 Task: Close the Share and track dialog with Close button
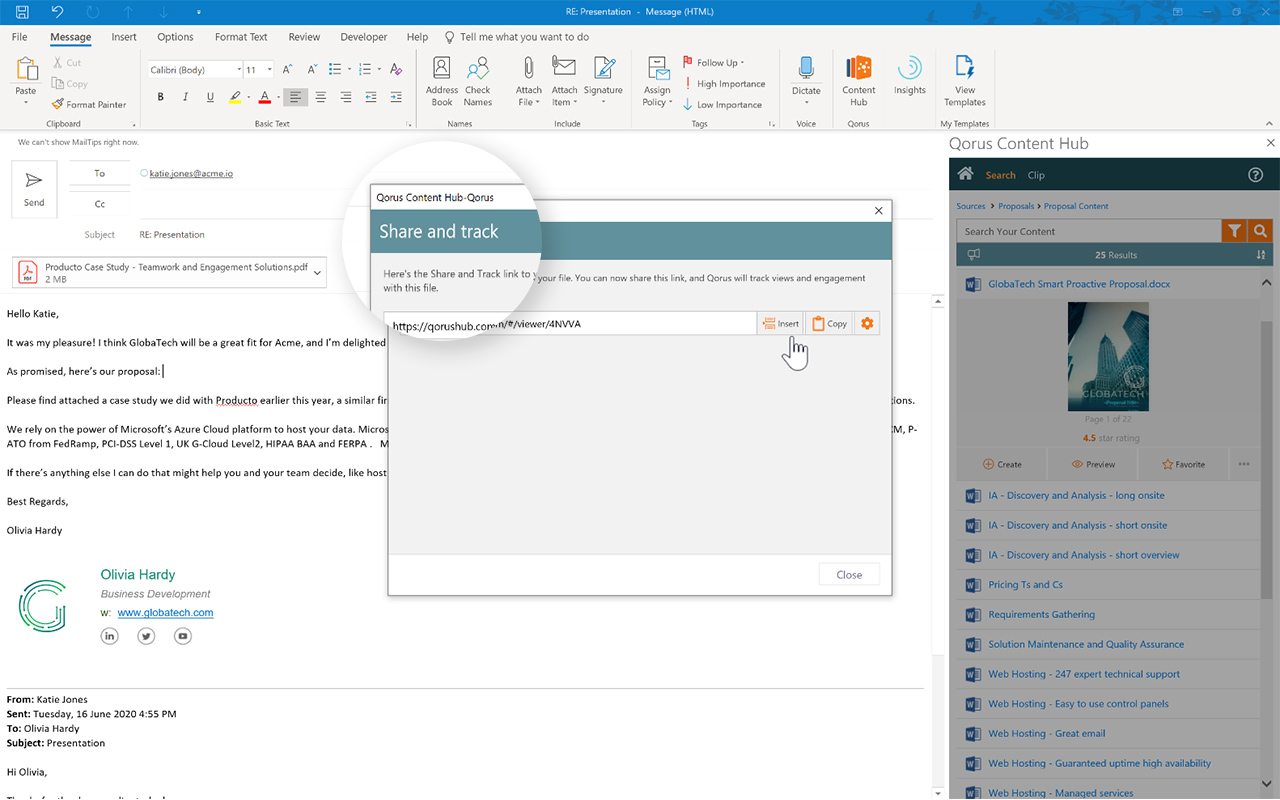849,575
